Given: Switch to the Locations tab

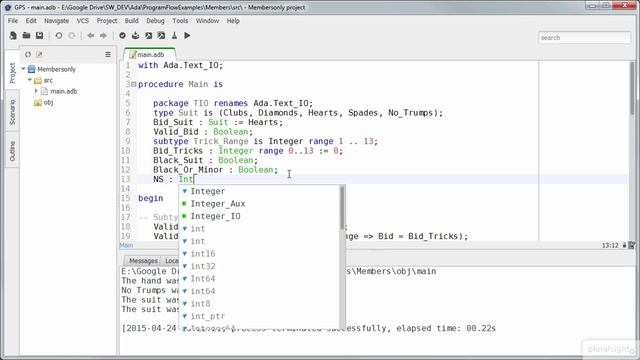Looking at the screenshot, I should (171, 260).
